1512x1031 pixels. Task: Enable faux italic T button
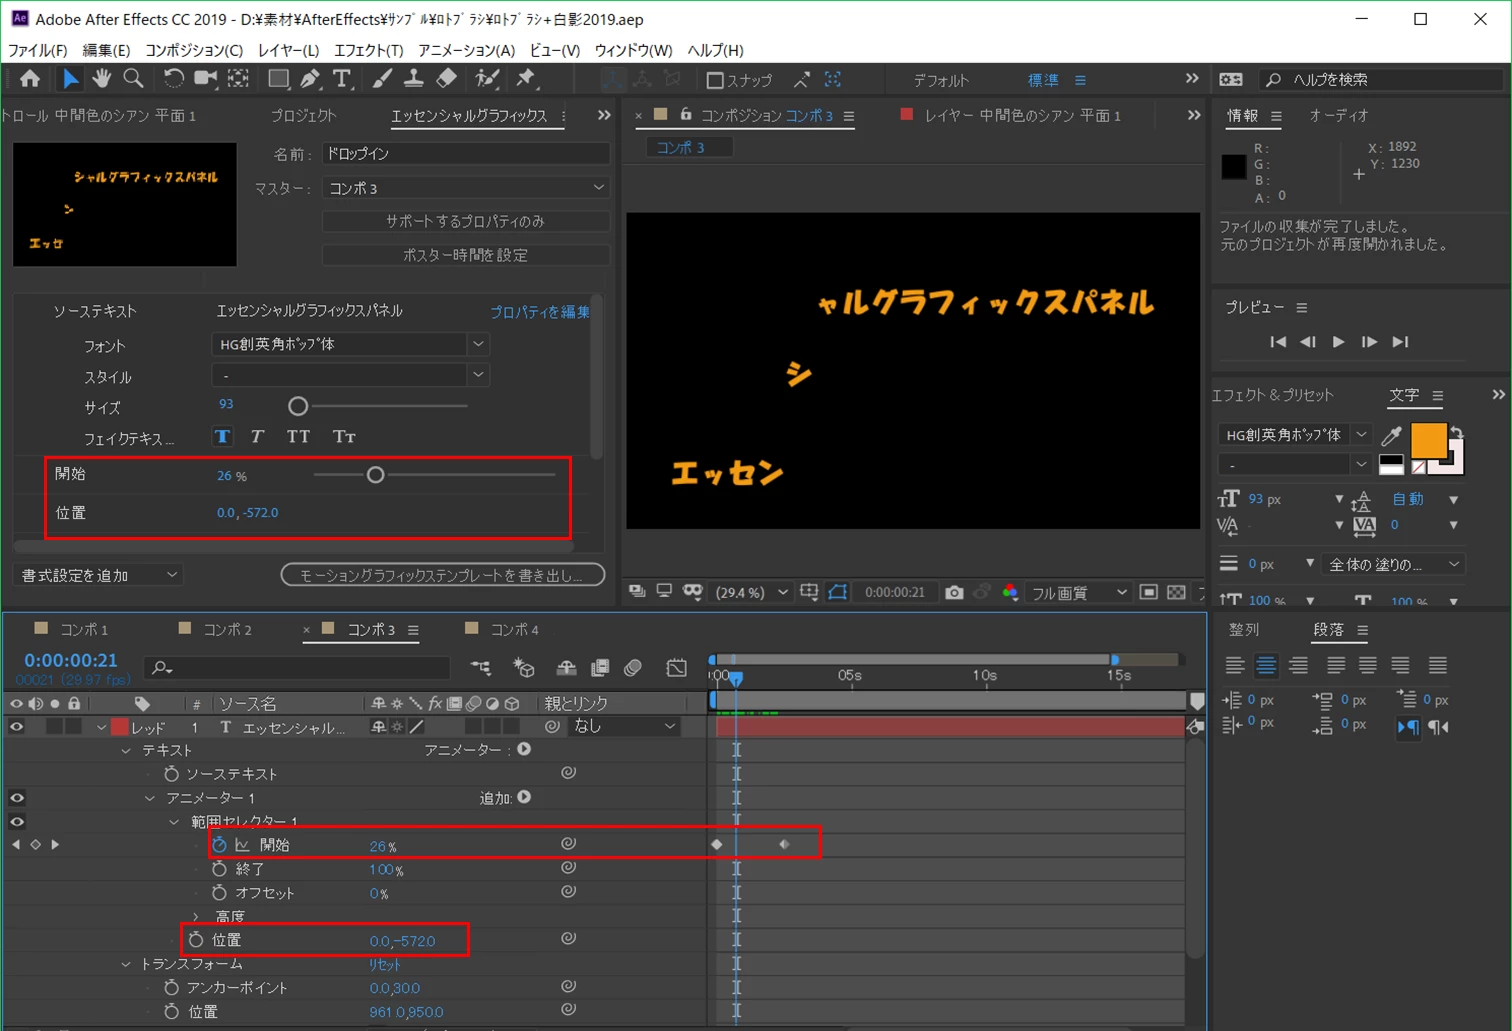(257, 437)
